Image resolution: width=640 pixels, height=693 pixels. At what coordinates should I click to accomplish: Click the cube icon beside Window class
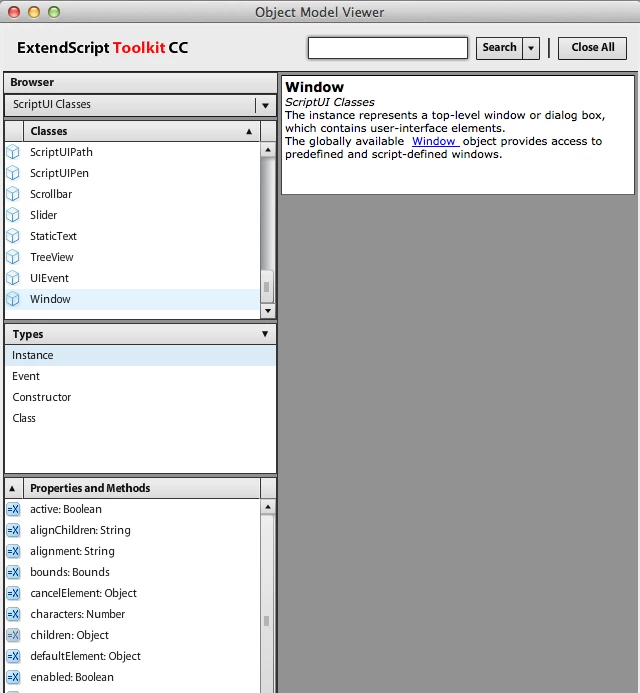[x=13, y=299]
